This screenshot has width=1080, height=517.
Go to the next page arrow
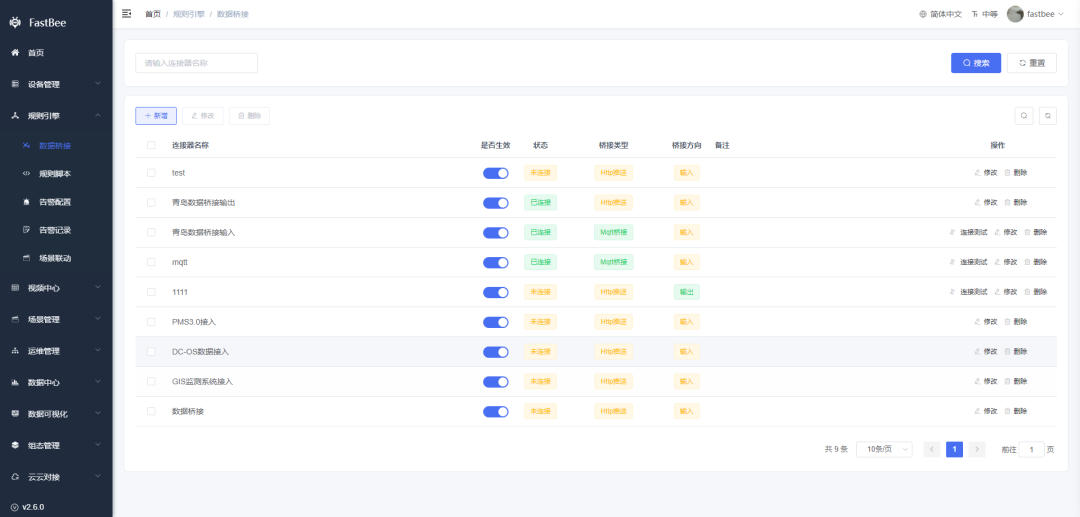977,450
